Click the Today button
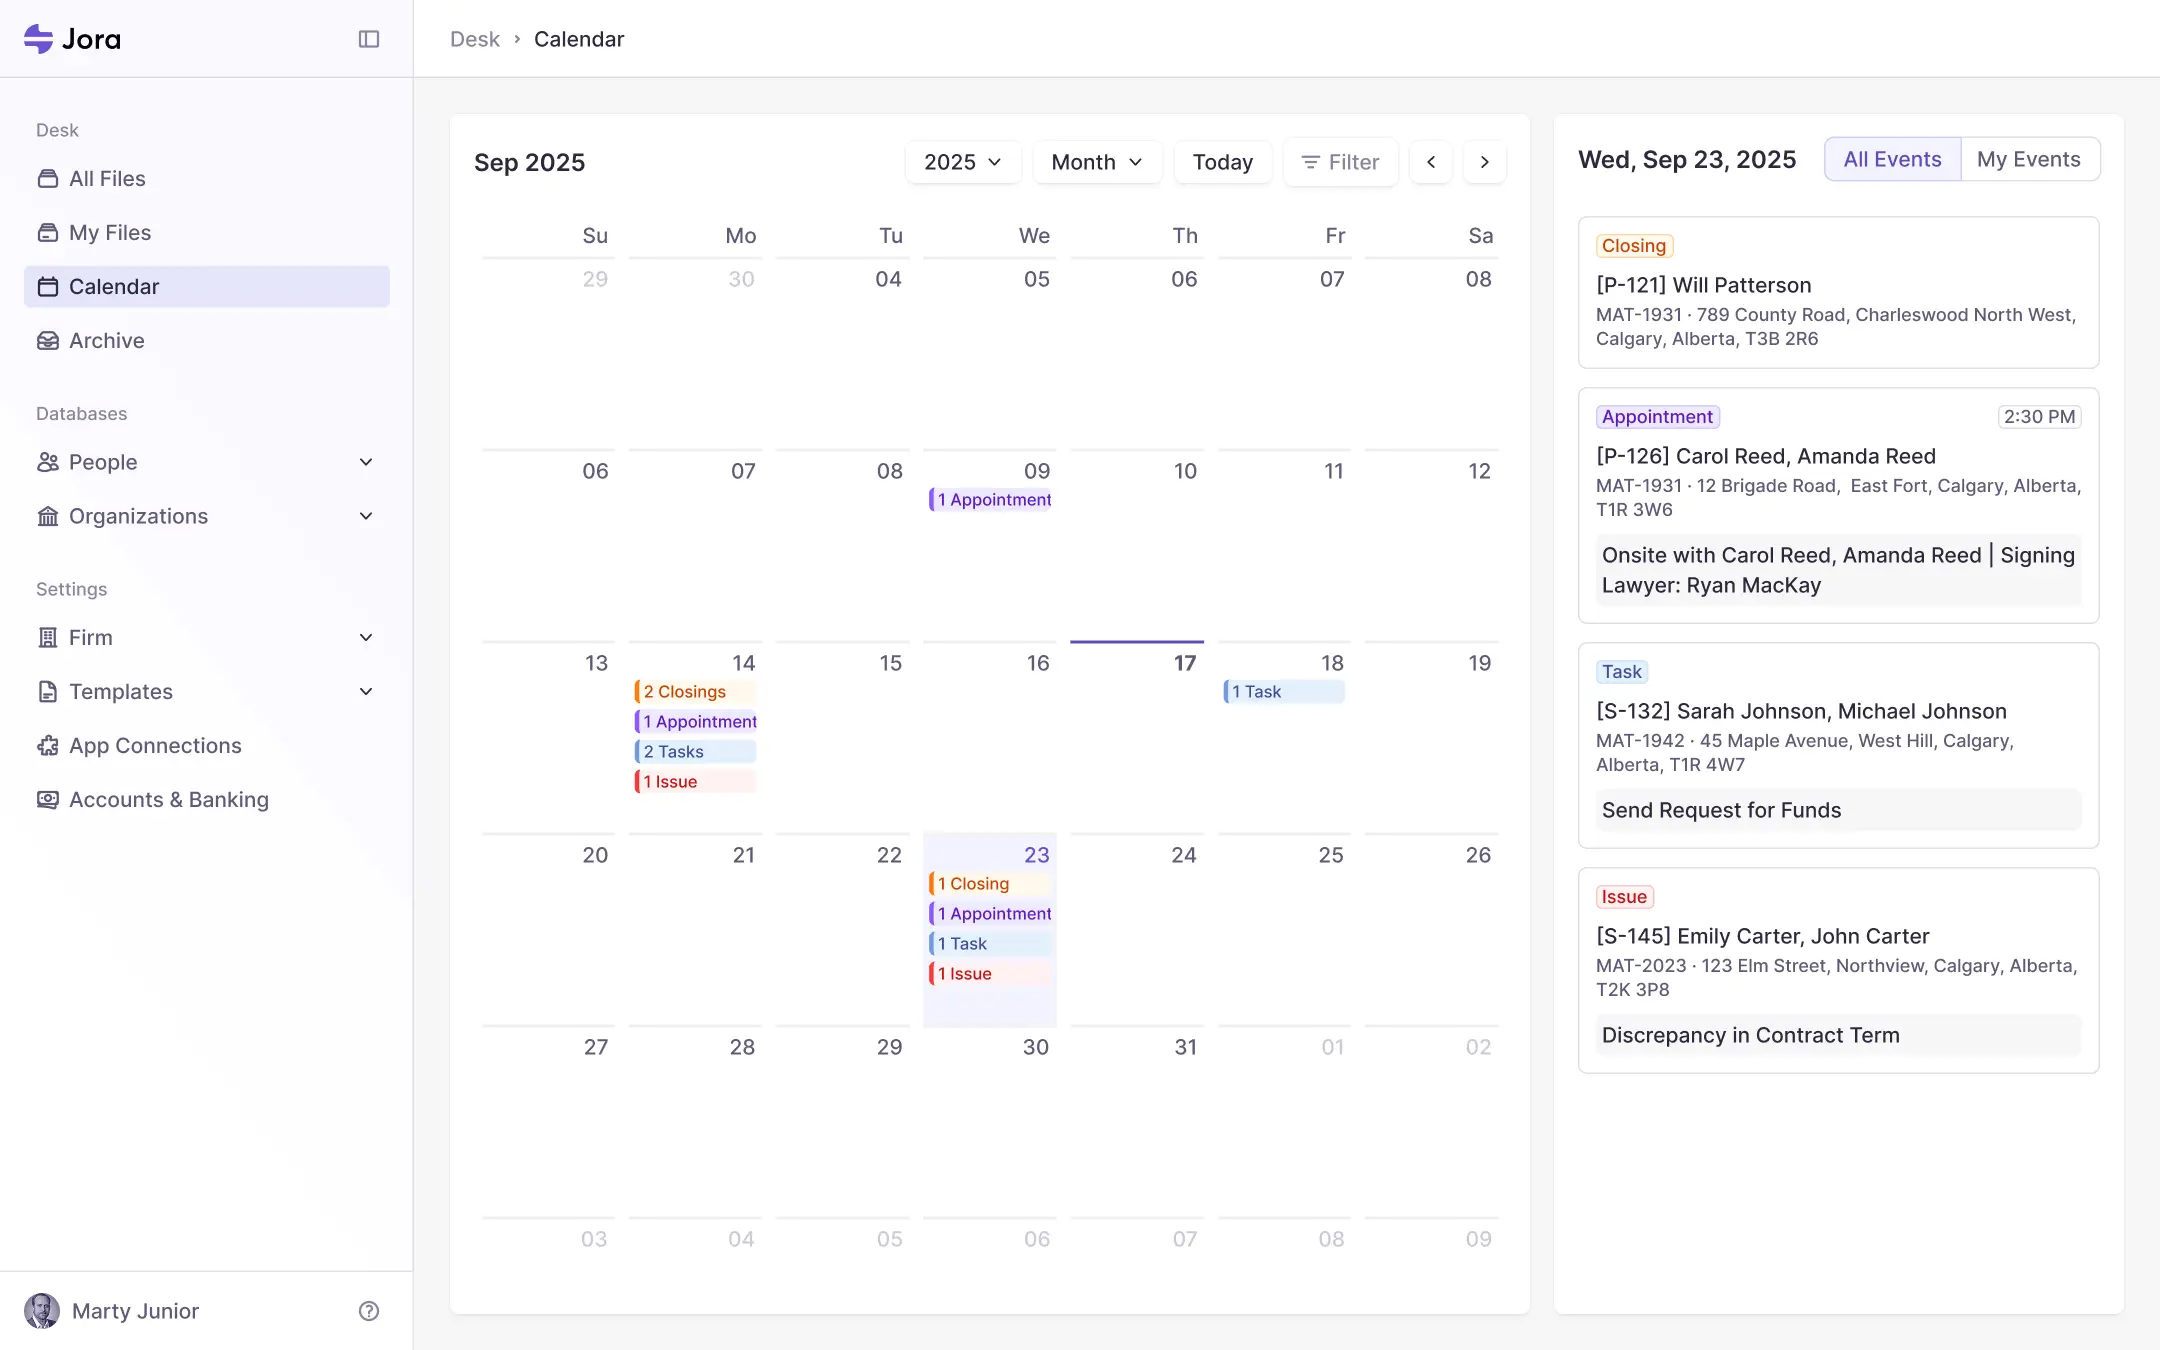Image resolution: width=2160 pixels, height=1350 pixels. click(1221, 161)
